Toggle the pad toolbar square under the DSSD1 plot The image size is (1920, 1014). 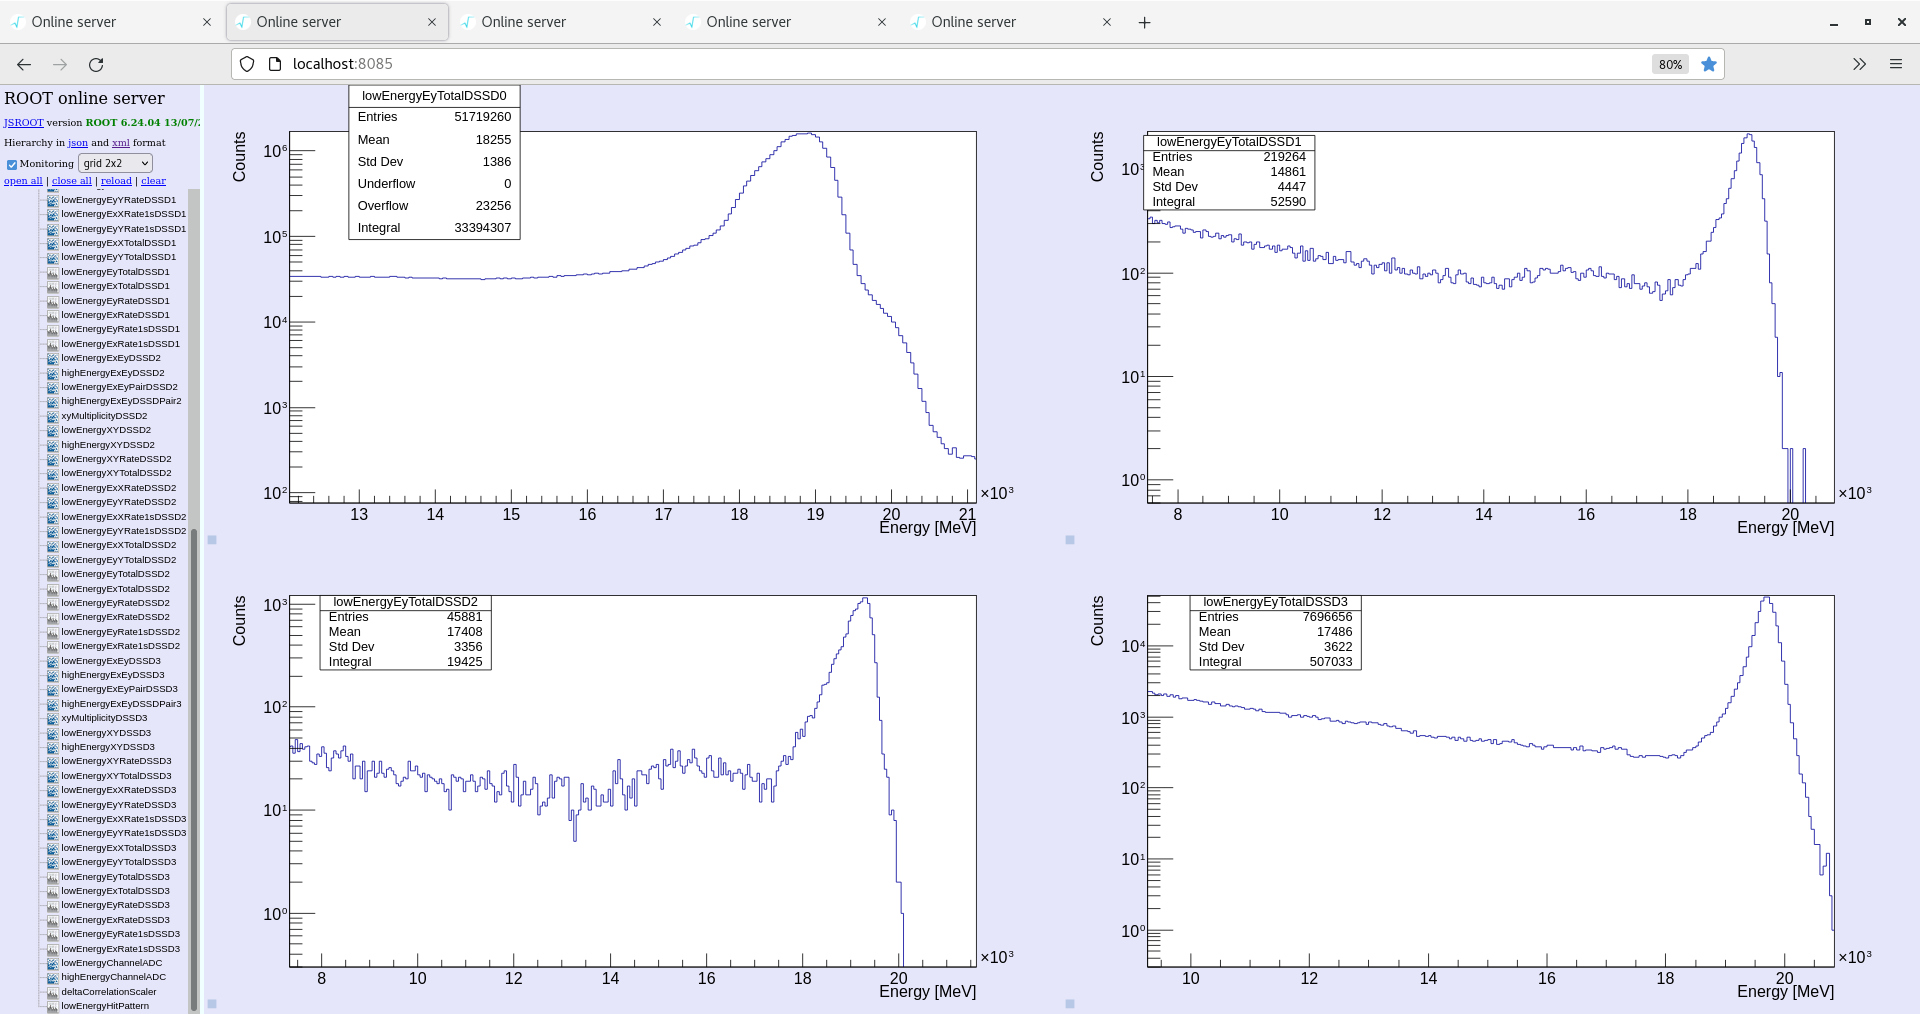coord(1070,540)
